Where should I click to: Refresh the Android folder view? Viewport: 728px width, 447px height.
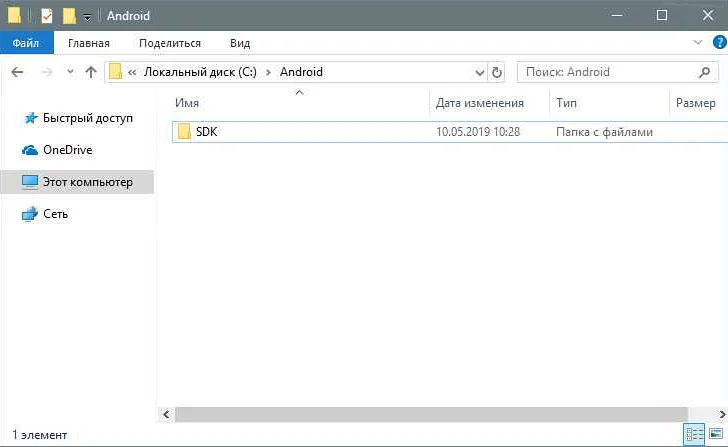(496, 72)
